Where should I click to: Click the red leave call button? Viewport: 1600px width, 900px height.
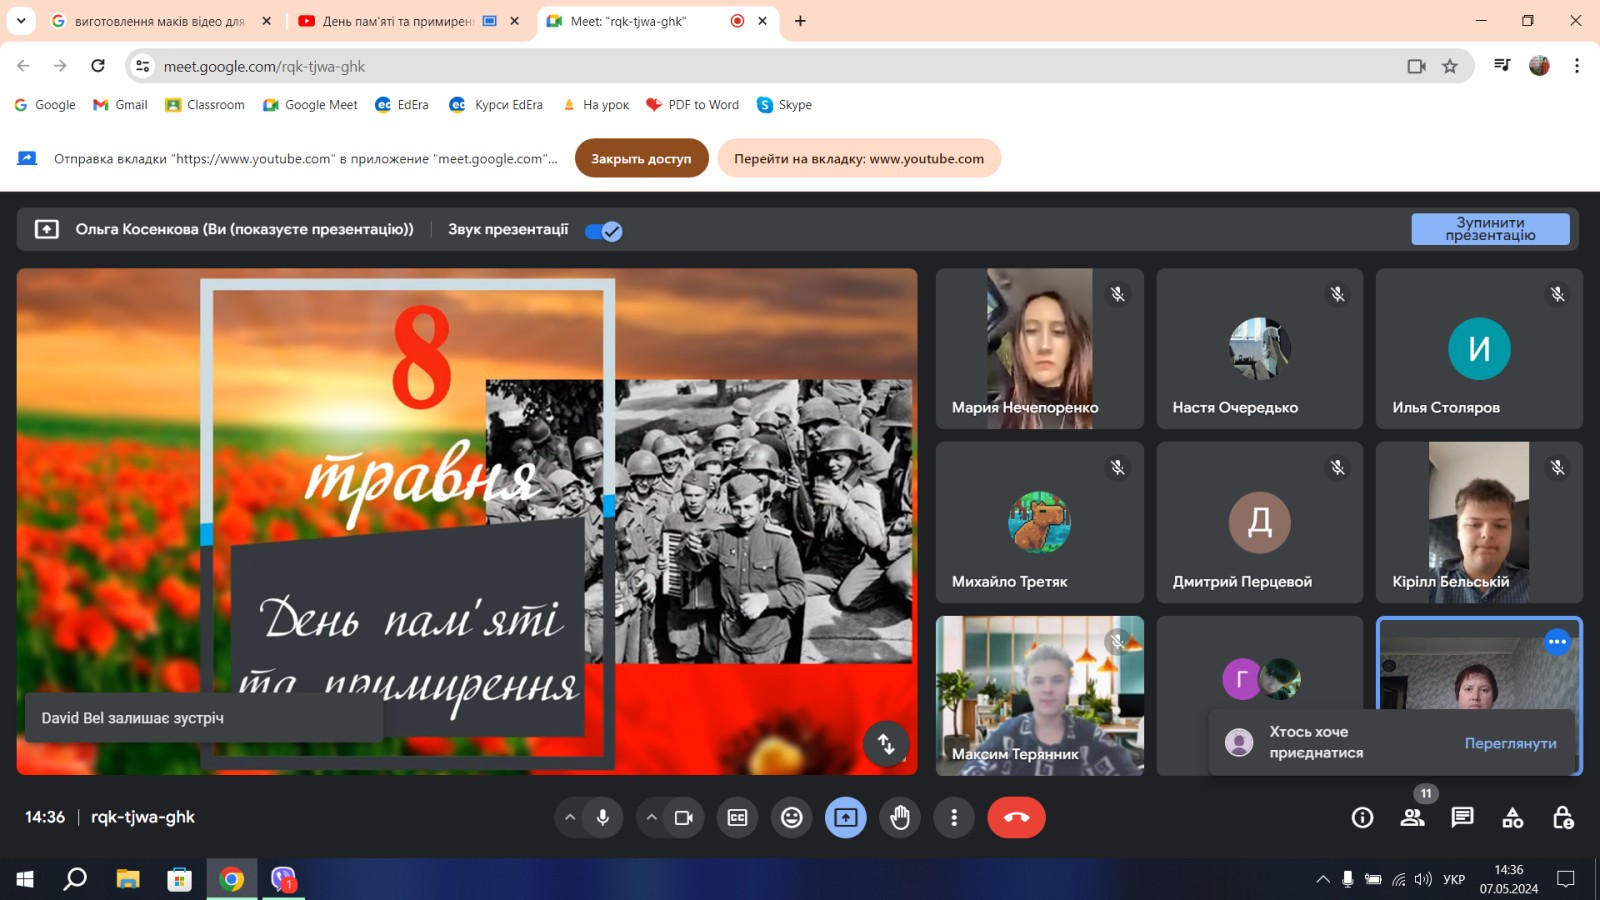1016,818
